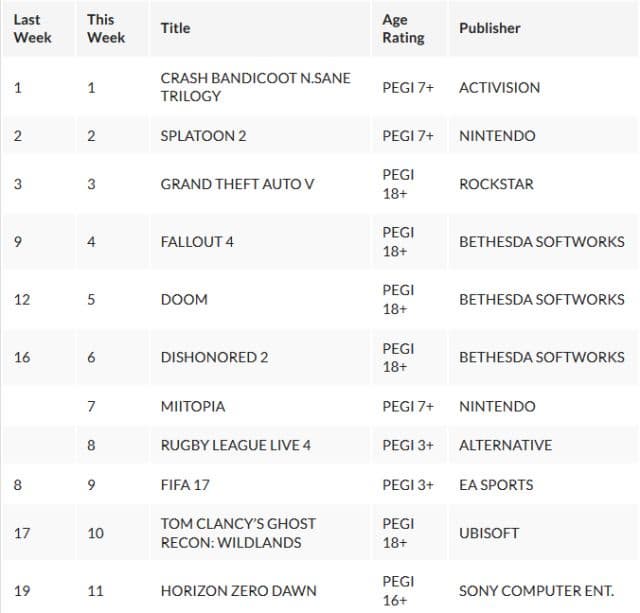This screenshot has height=613, width=640.
Task: Click the Activision publisher cell
Action: click(499, 87)
